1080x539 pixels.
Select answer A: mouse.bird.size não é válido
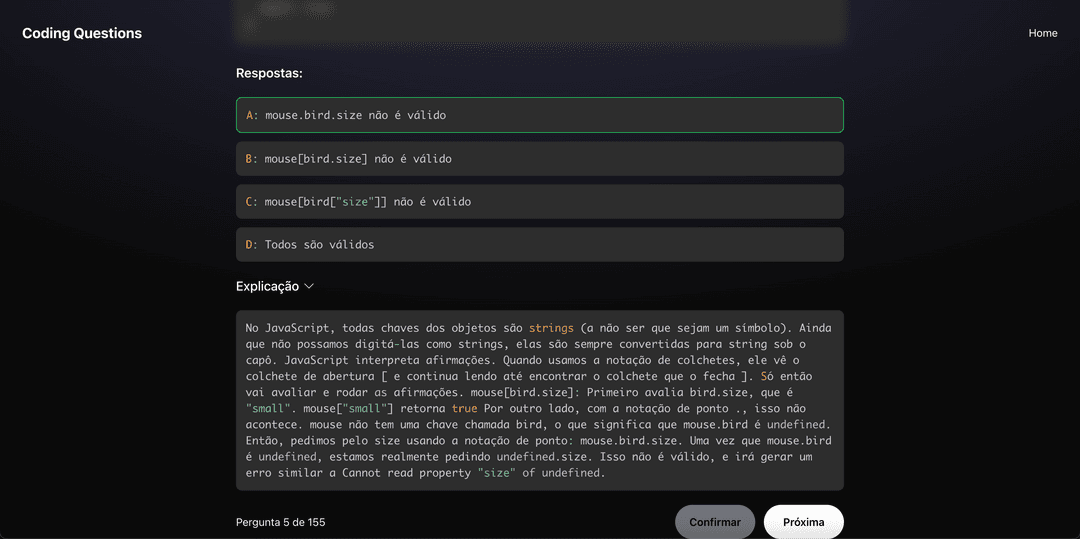tap(539, 115)
